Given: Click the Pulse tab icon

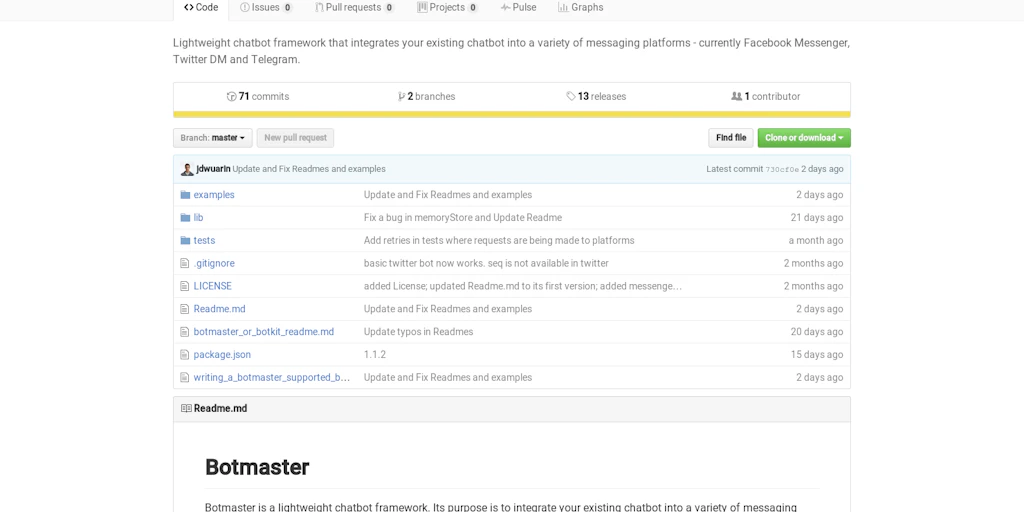Looking at the screenshot, I should [505, 8].
